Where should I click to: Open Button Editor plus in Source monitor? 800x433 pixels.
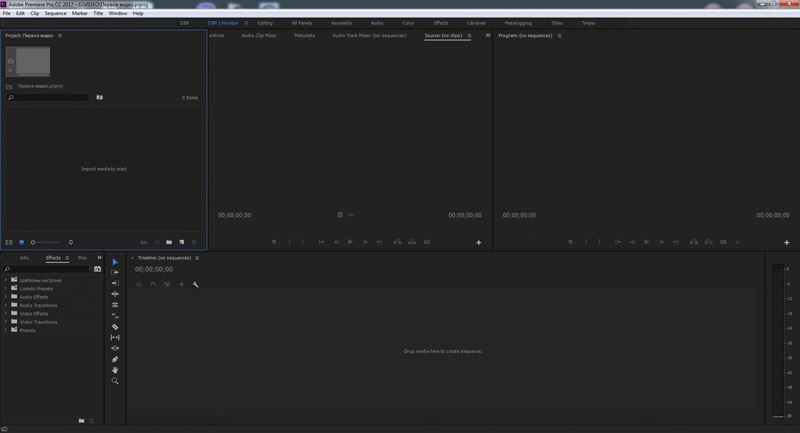479,243
